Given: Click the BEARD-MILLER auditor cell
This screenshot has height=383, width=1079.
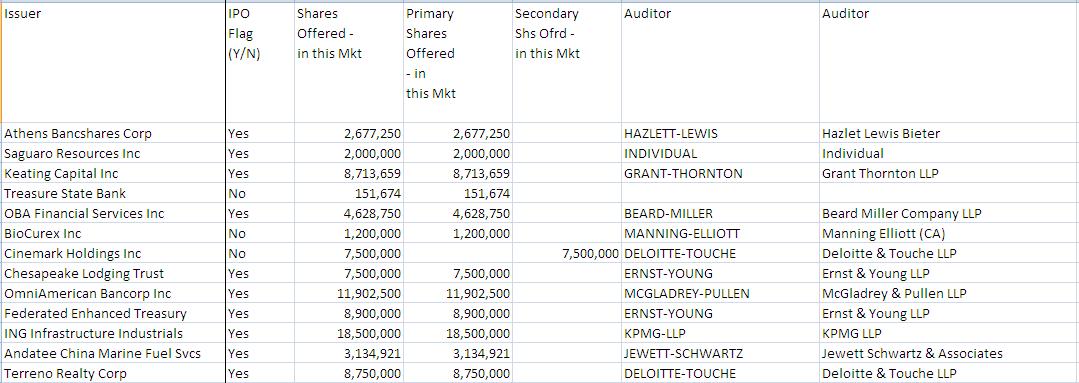Looking at the screenshot, I should tap(720, 213).
